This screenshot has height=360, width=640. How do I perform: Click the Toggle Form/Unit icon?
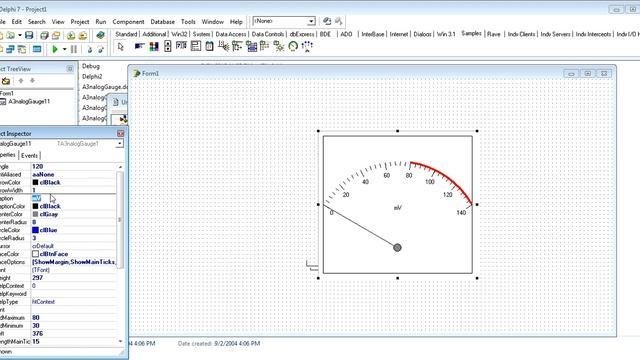tap(22, 49)
